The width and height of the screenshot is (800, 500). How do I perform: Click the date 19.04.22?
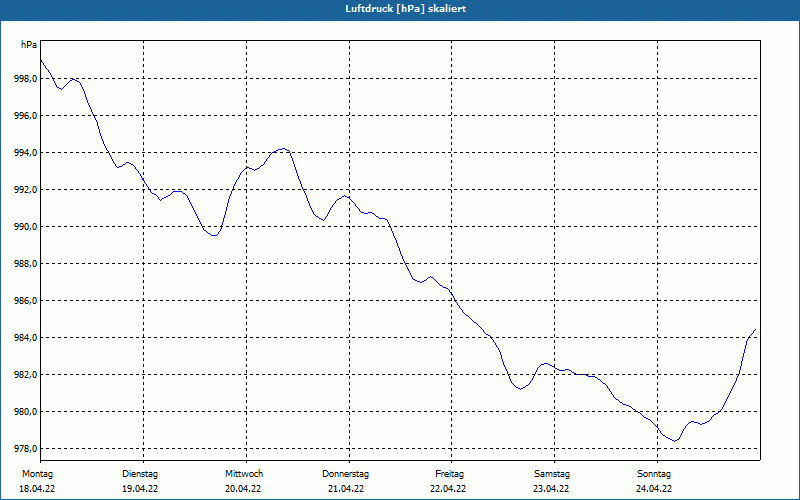[140, 489]
